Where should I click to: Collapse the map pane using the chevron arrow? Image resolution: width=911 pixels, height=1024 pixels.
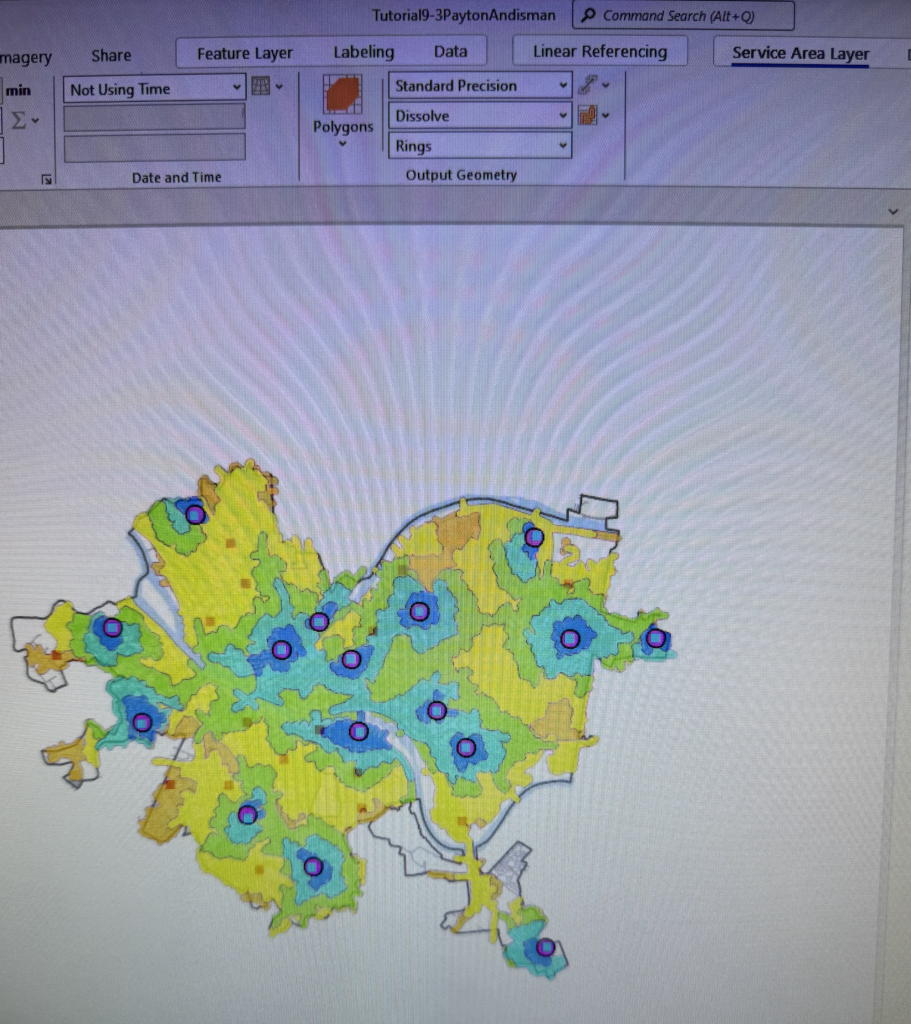893,211
